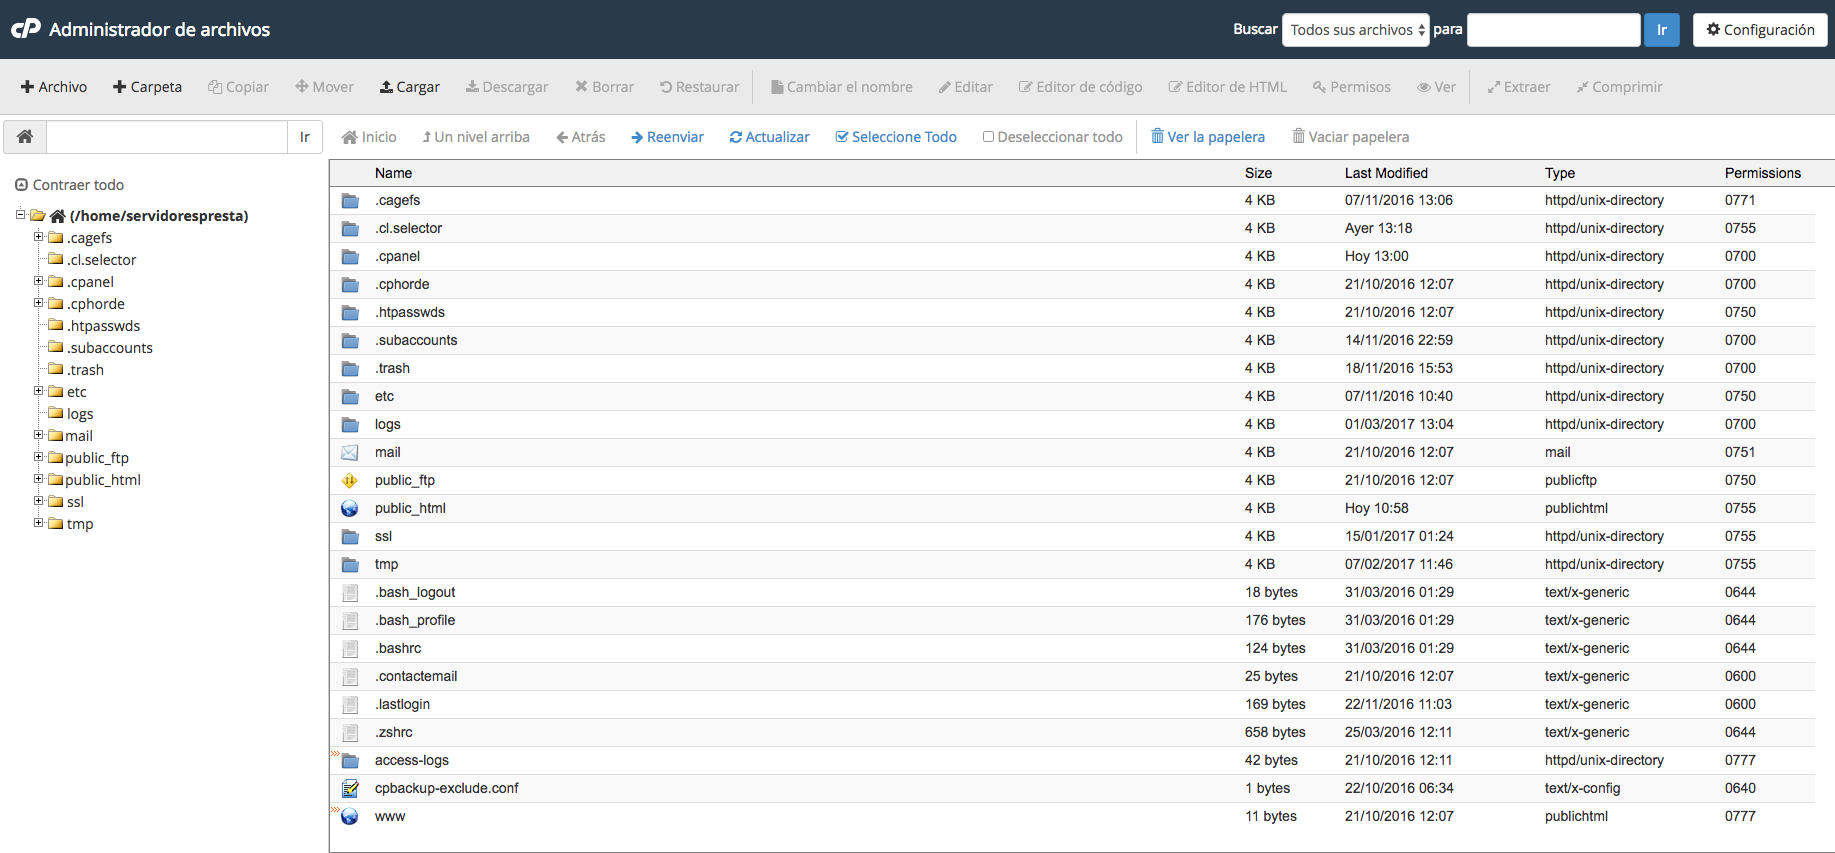
Task: Create a new folder with Carpeta
Action: click(147, 87)
